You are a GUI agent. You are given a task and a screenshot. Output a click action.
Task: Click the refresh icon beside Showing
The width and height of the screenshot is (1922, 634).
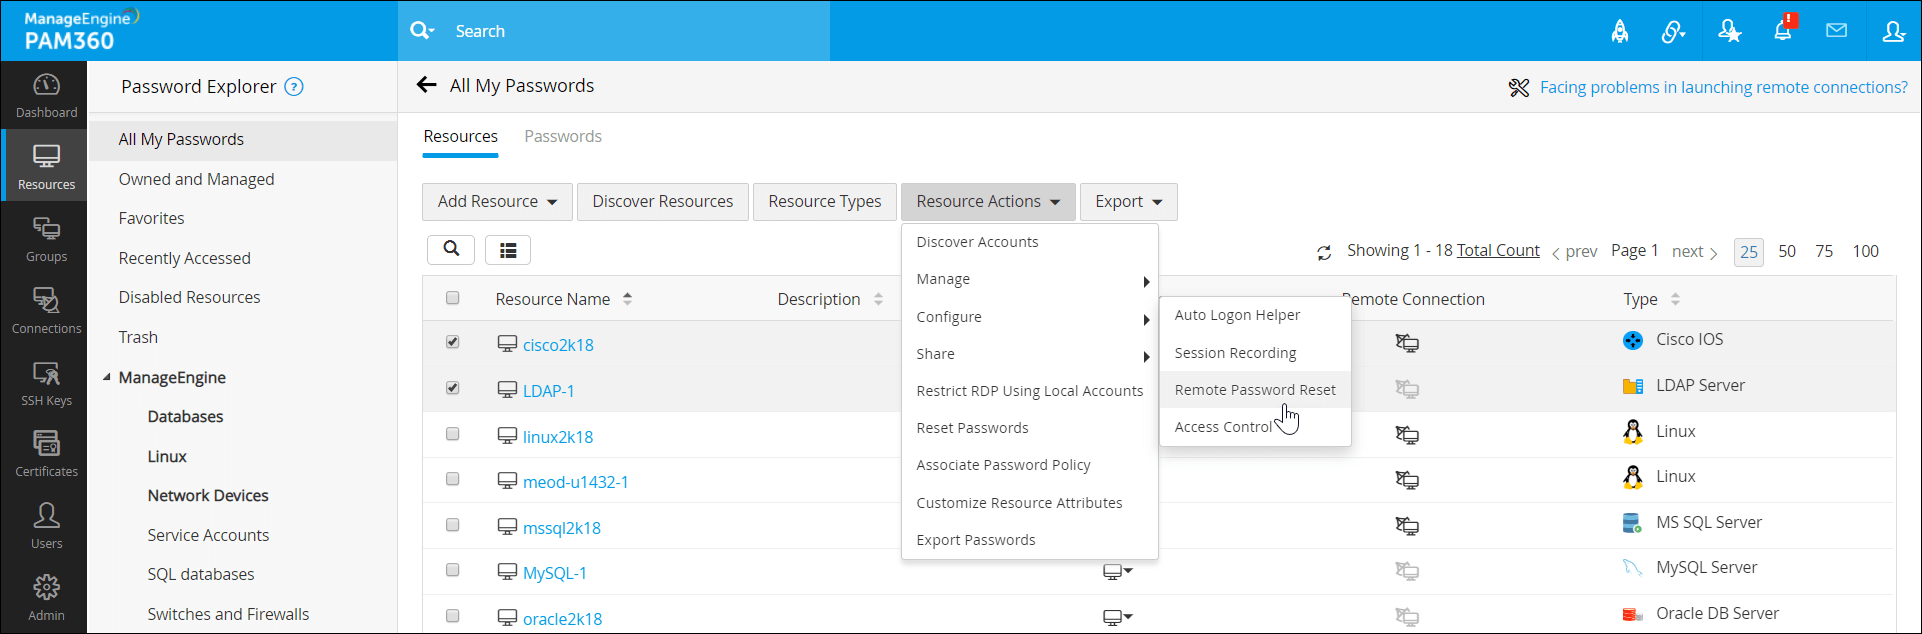pos(1324,253)
